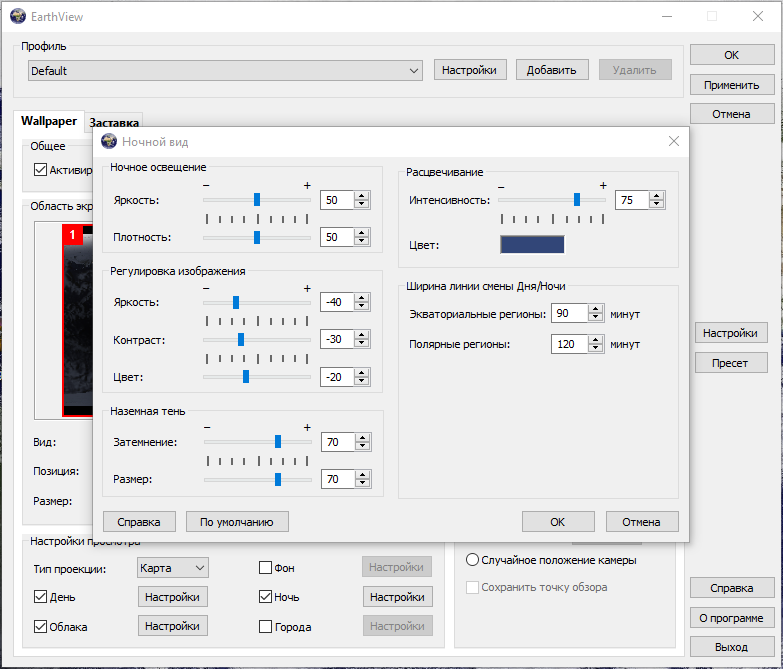Adjust Наземная тень Размер slider
The width and height of the screenshot is (783, 669).
(x=278, y=479)
